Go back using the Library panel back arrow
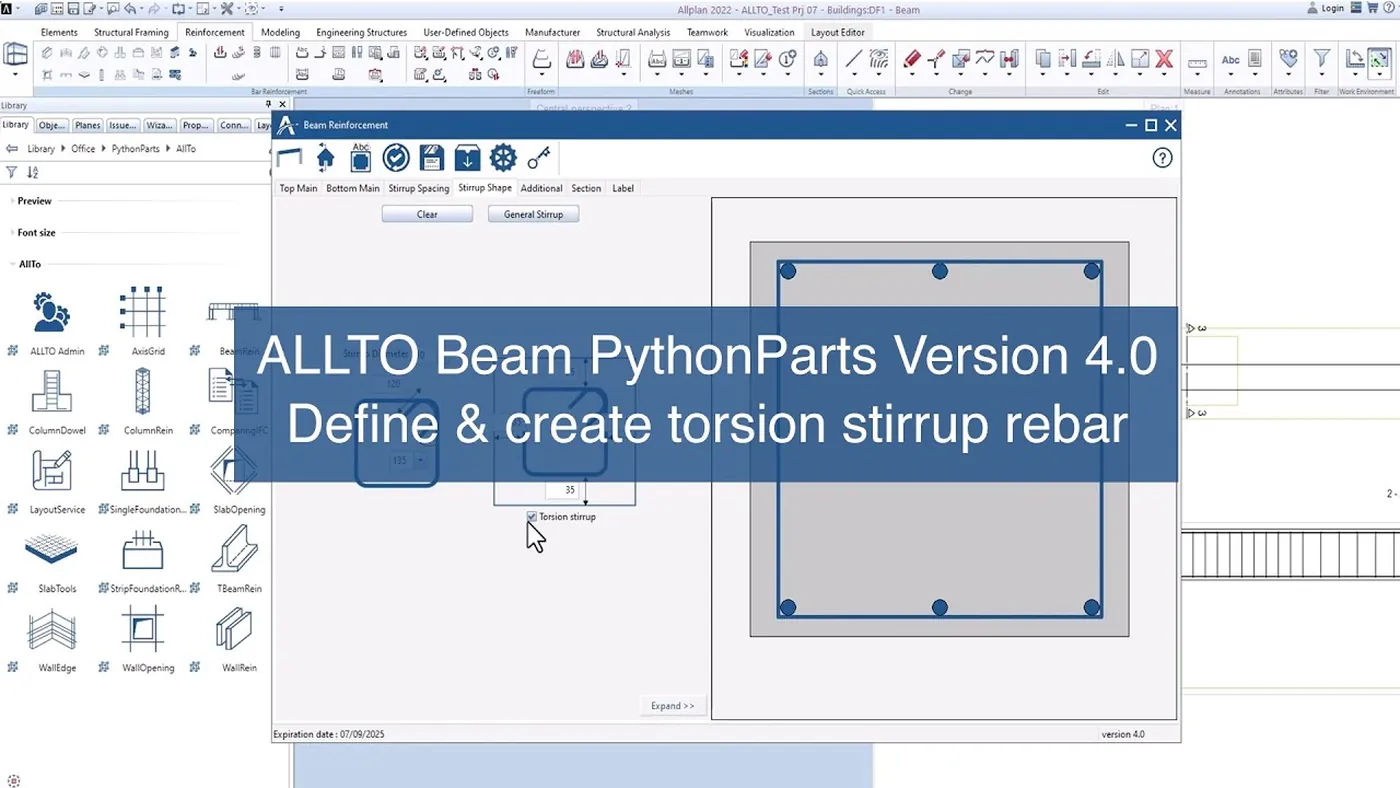1400x788 pixels. (12, 149)
